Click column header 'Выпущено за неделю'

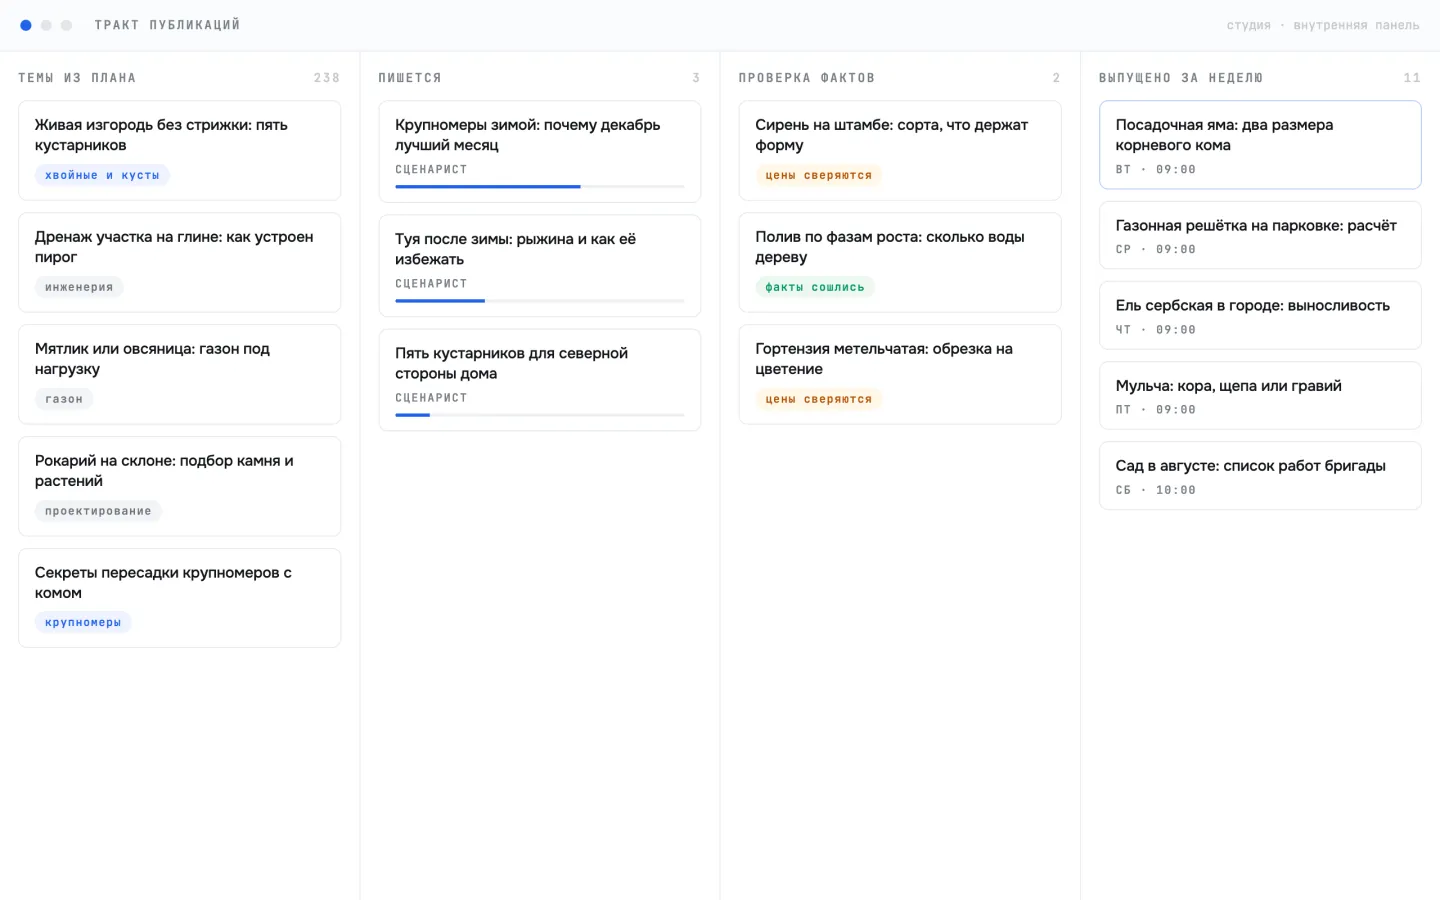click(1181, 78)
